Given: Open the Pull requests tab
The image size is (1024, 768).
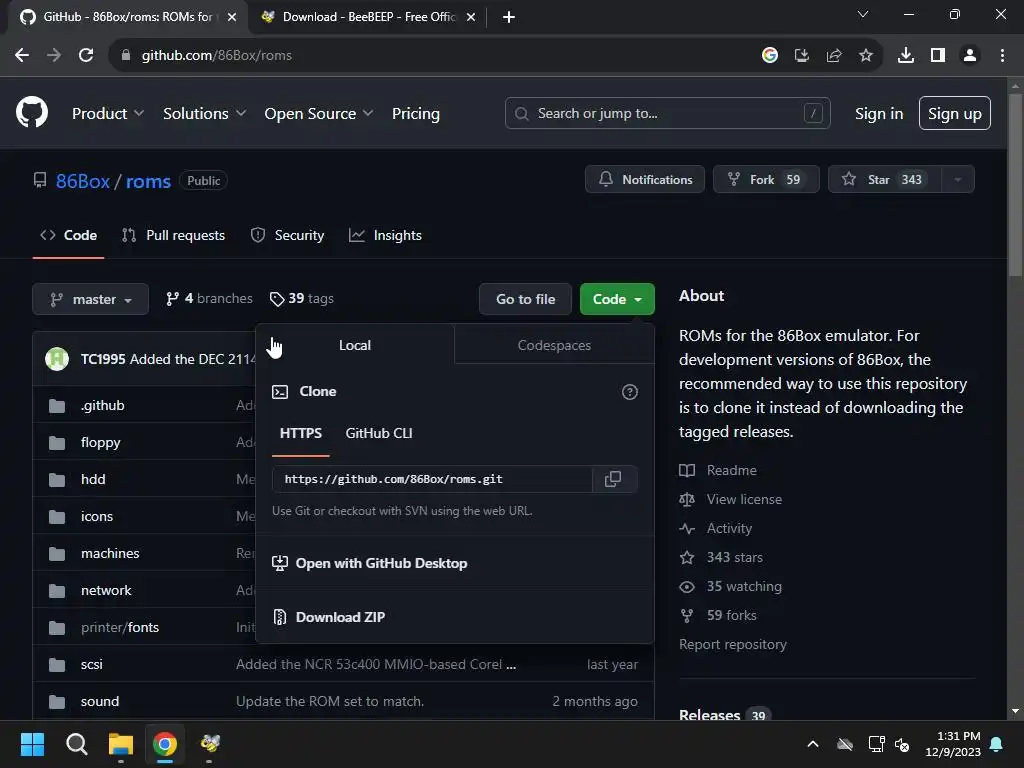Looking at the screenshot, I should 174,235.
